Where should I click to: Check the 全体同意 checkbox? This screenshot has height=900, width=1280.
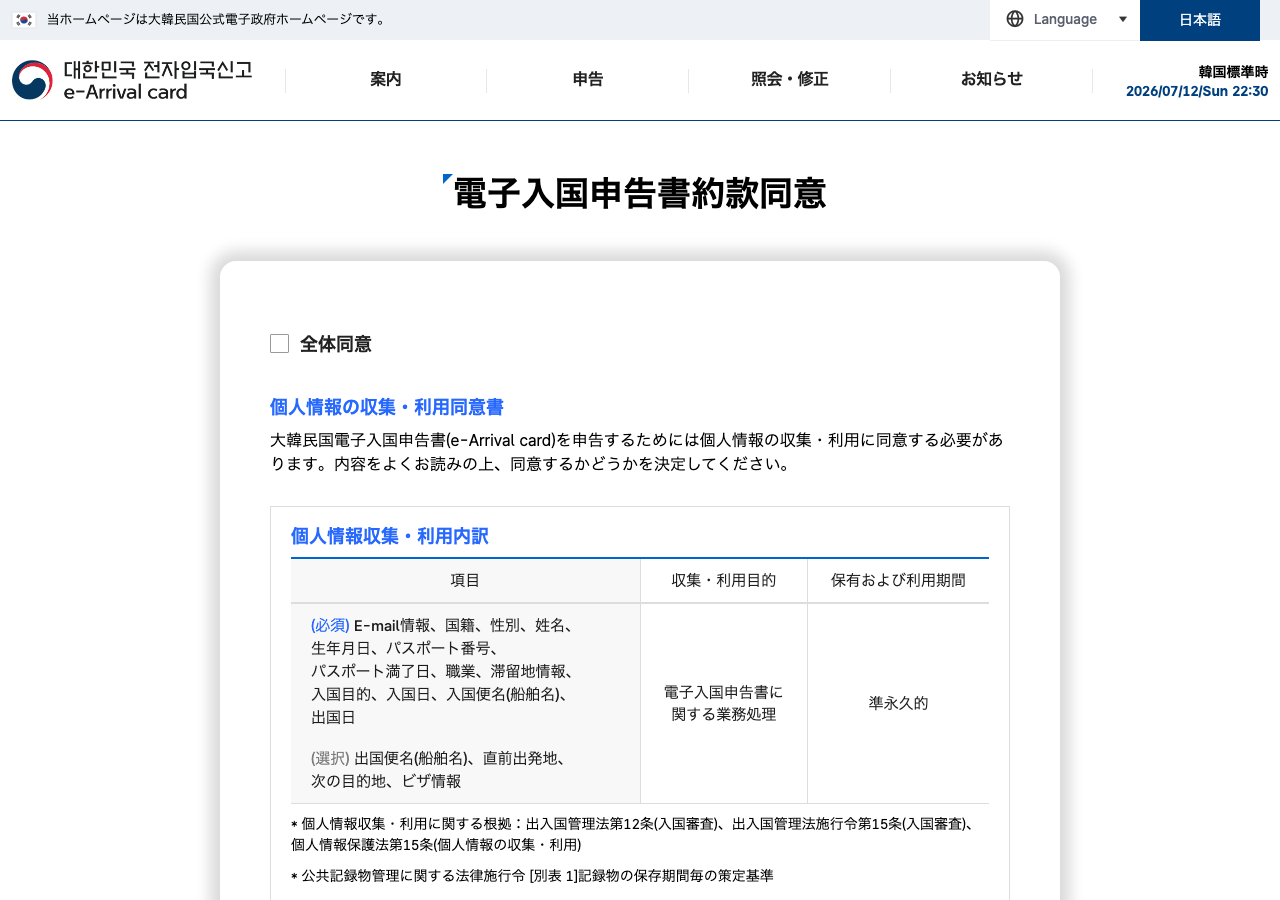click(279, 344)
